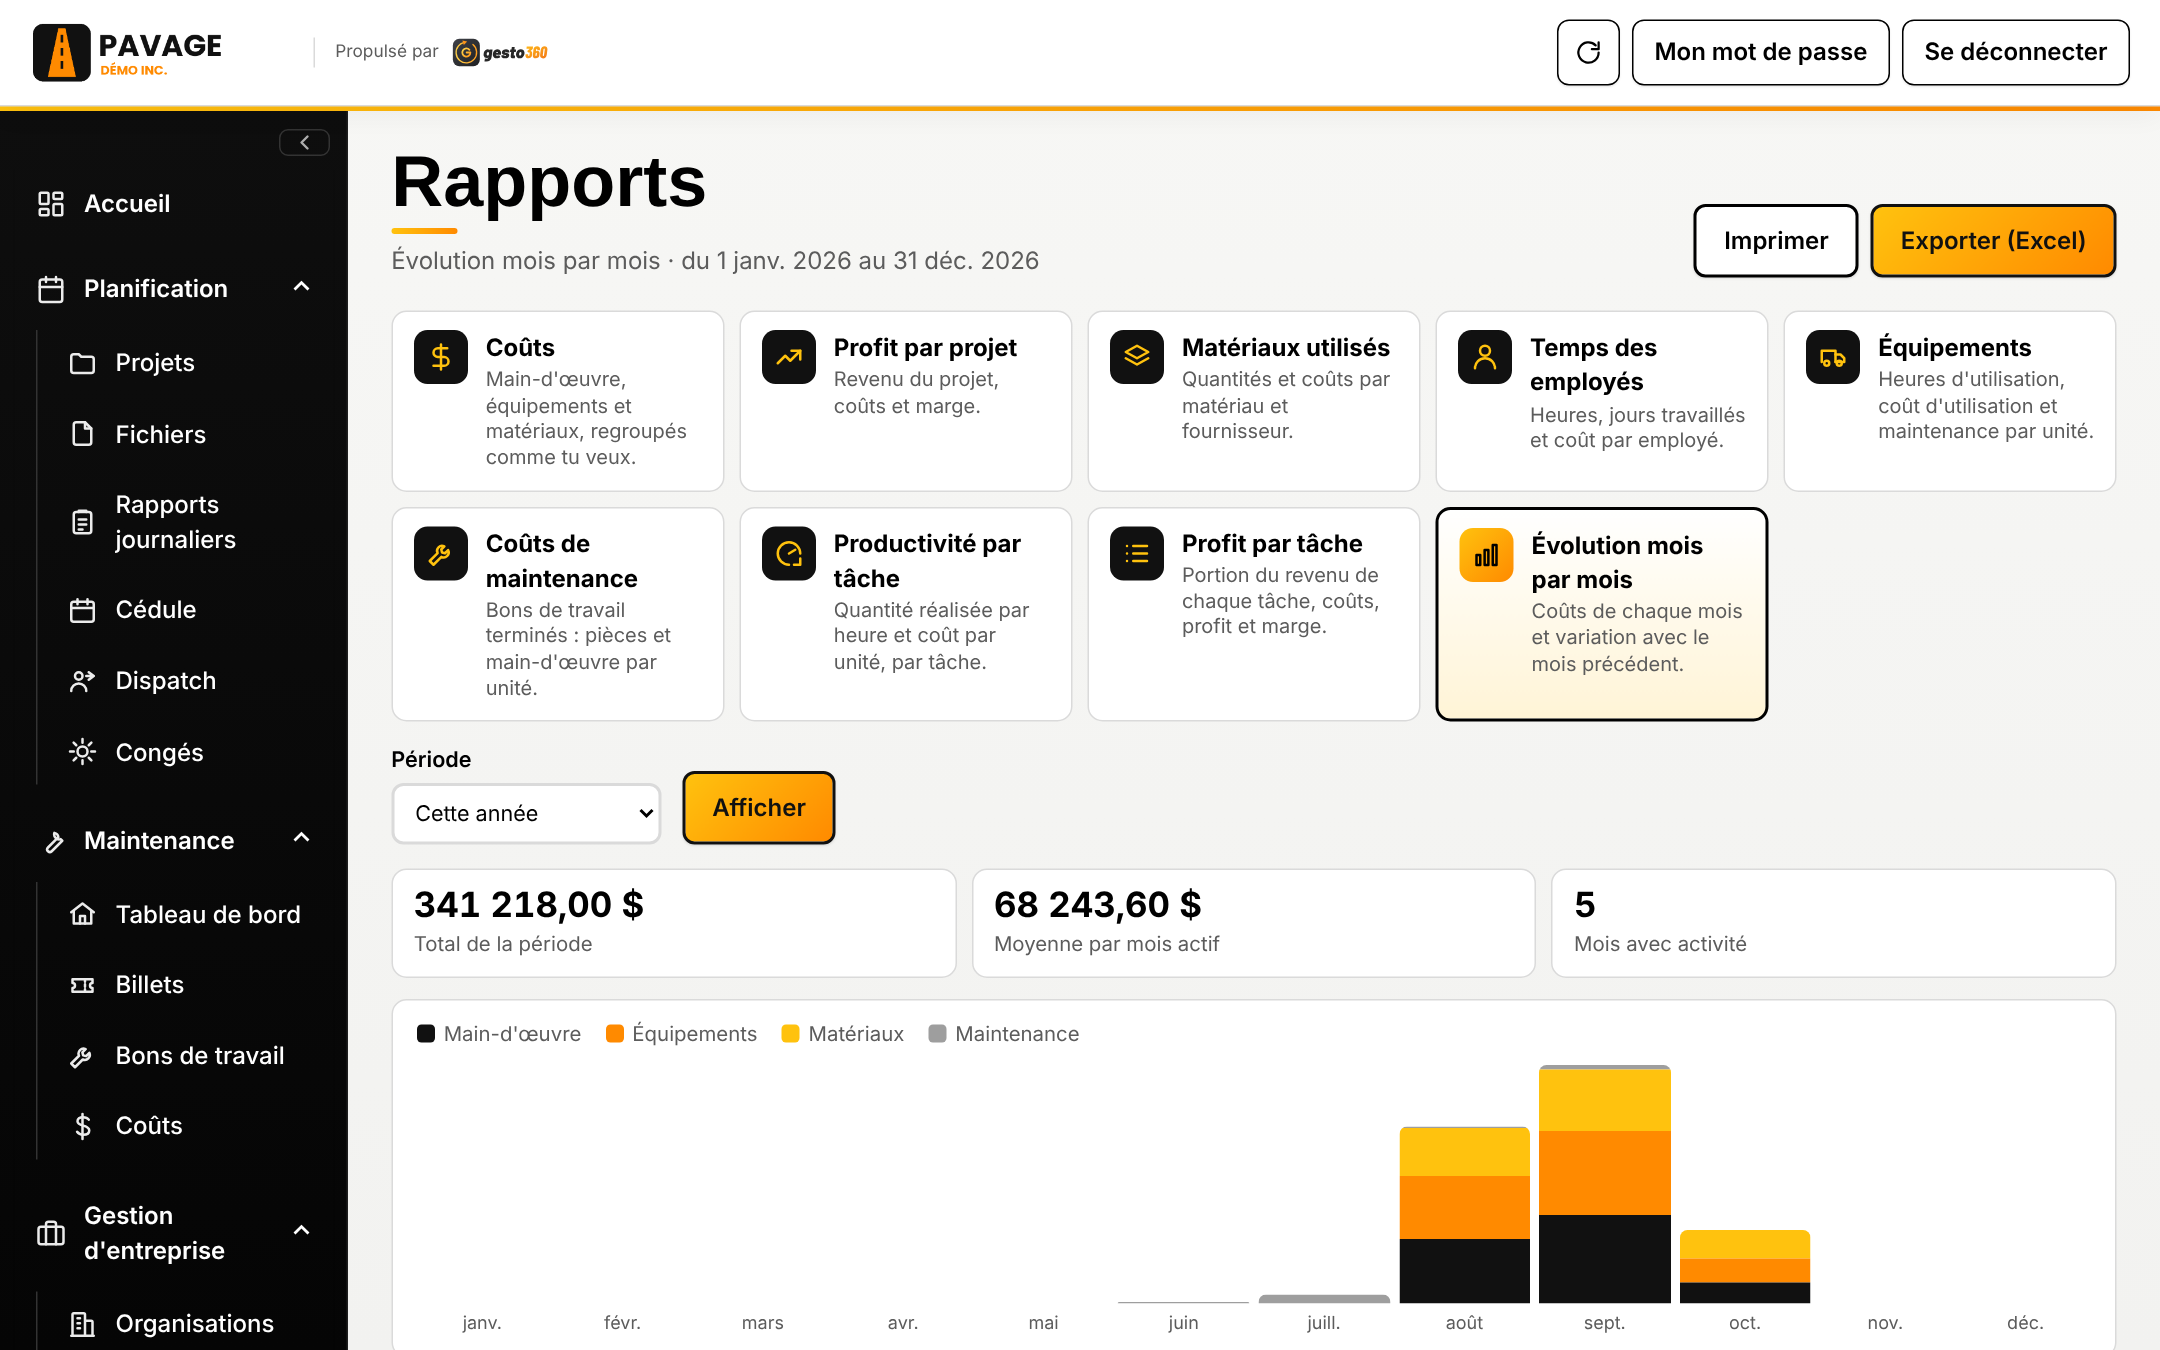This screenshot has height=1350, width=2160.
Task: Click the Évolution mois par mois chart icon
Action: [x=1487, y=555]
